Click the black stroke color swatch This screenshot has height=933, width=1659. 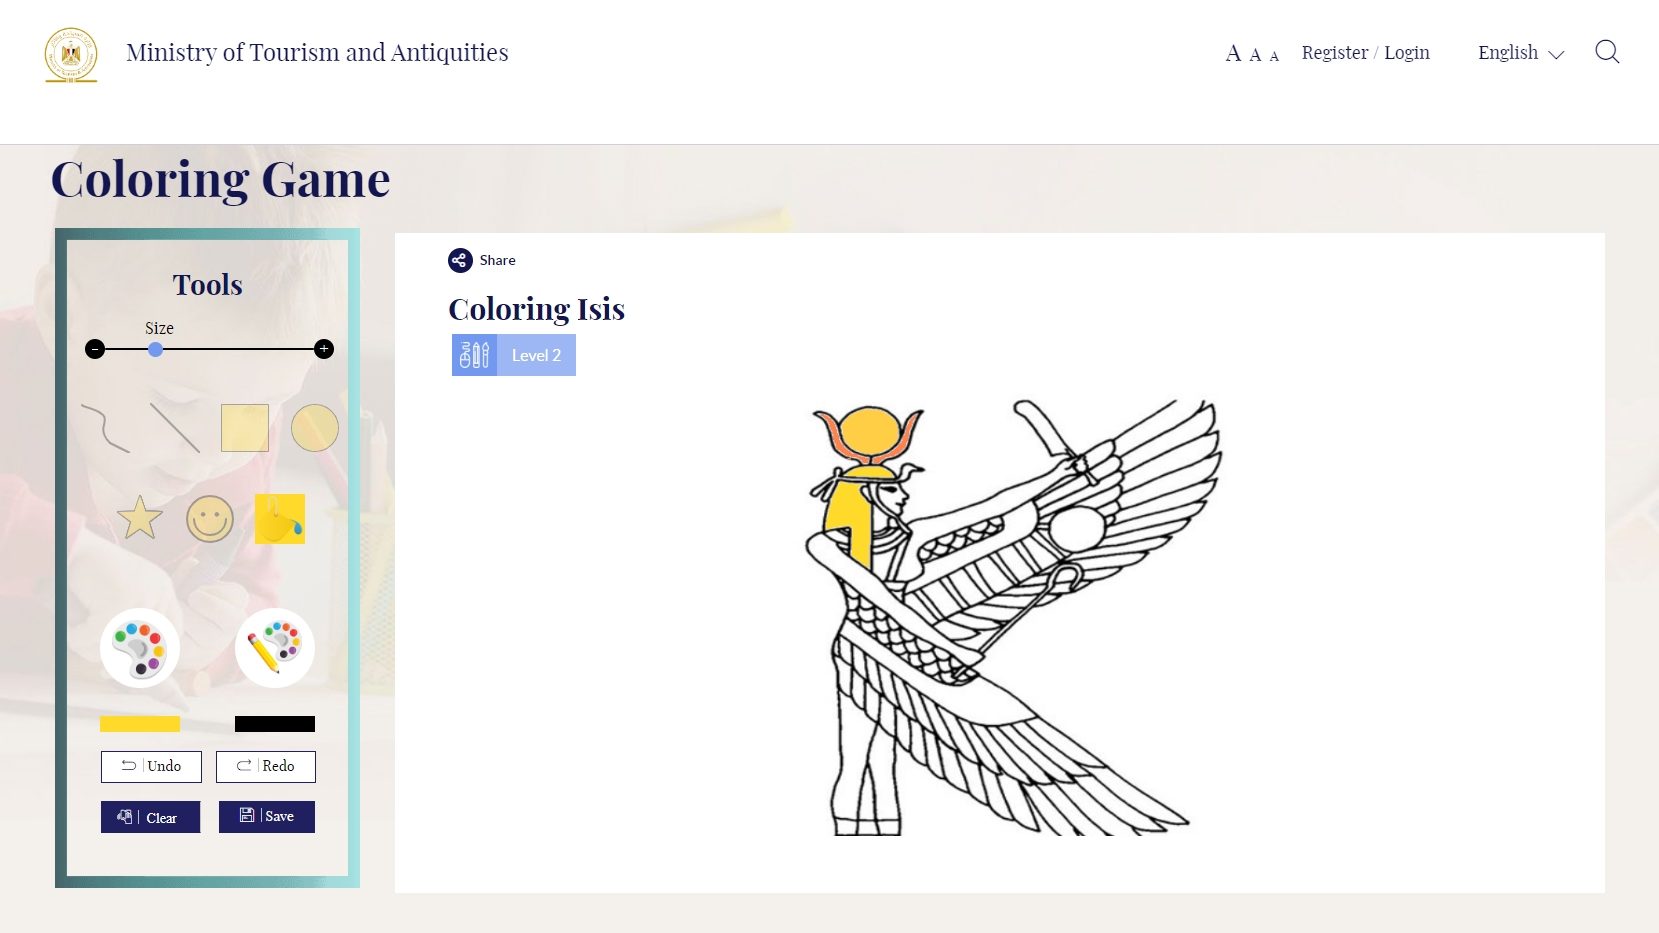275,724
